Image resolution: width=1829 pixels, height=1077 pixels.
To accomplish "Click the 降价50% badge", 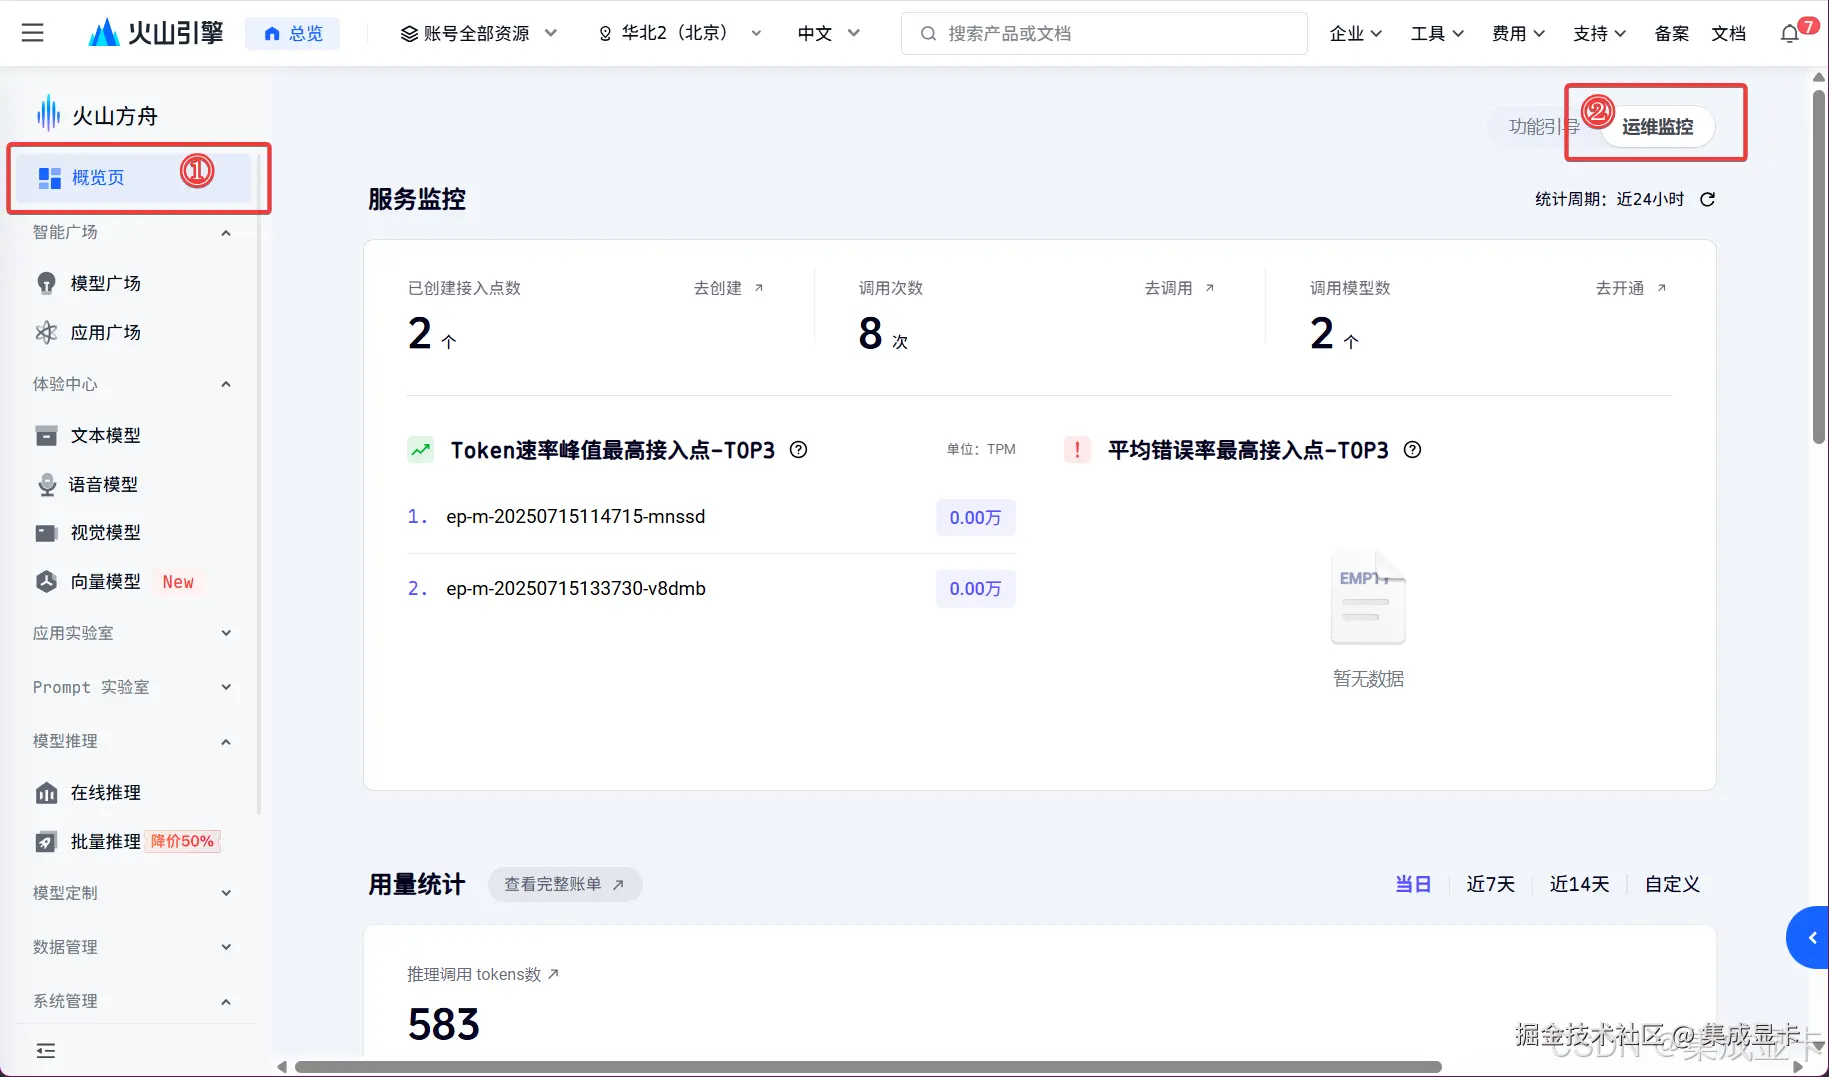I will (183, 841).
